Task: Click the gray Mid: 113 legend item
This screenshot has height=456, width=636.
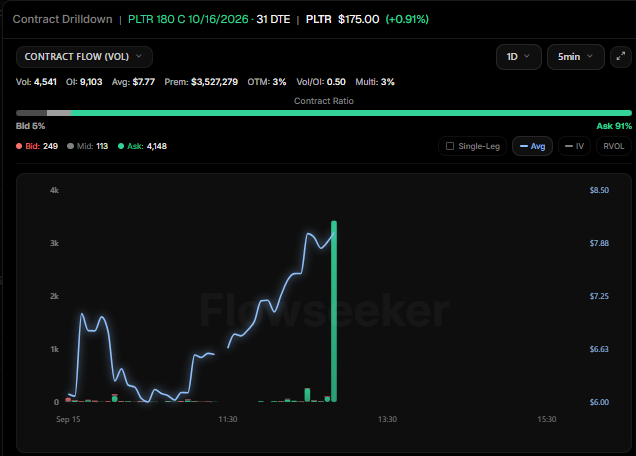Action: pyautogui.click(x=88, y=146)
